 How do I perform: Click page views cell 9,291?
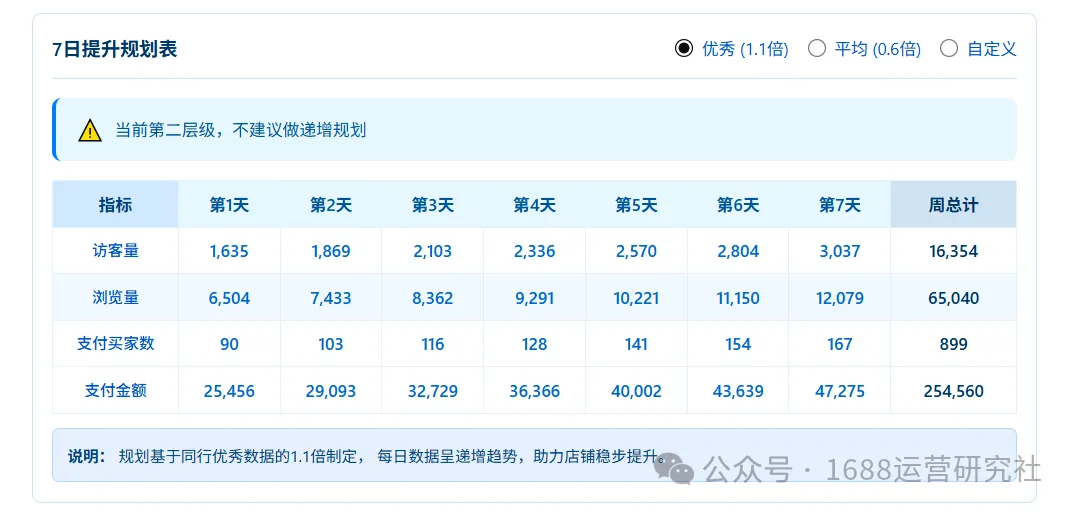click(534, 298)
